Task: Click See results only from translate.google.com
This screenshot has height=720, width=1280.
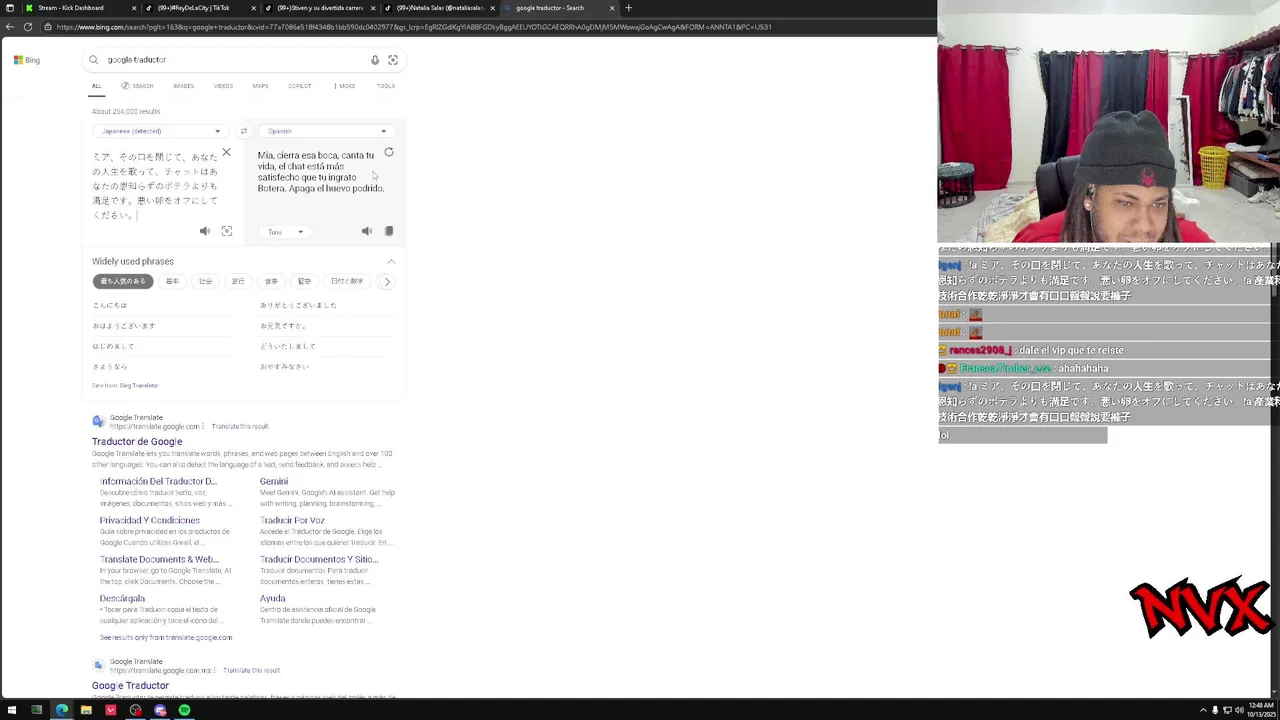Action: click(166, 638)
